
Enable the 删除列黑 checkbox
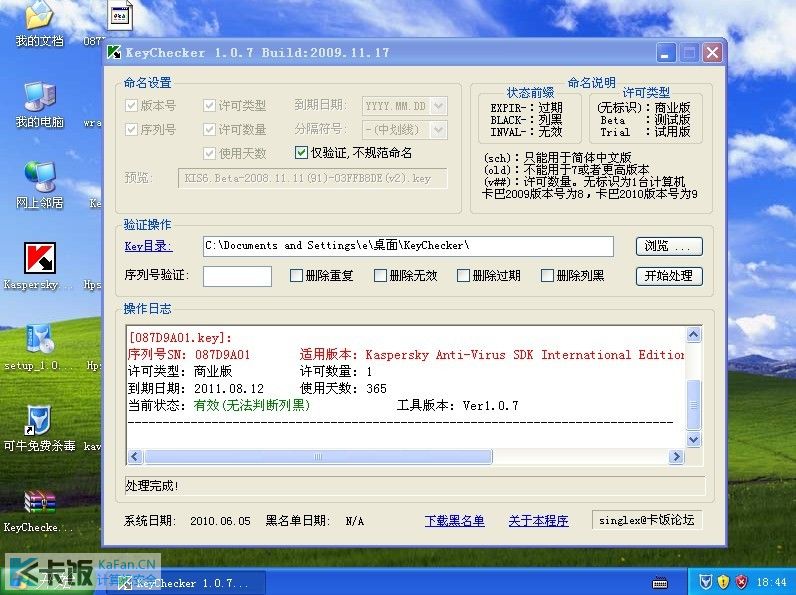pos(547,276)
